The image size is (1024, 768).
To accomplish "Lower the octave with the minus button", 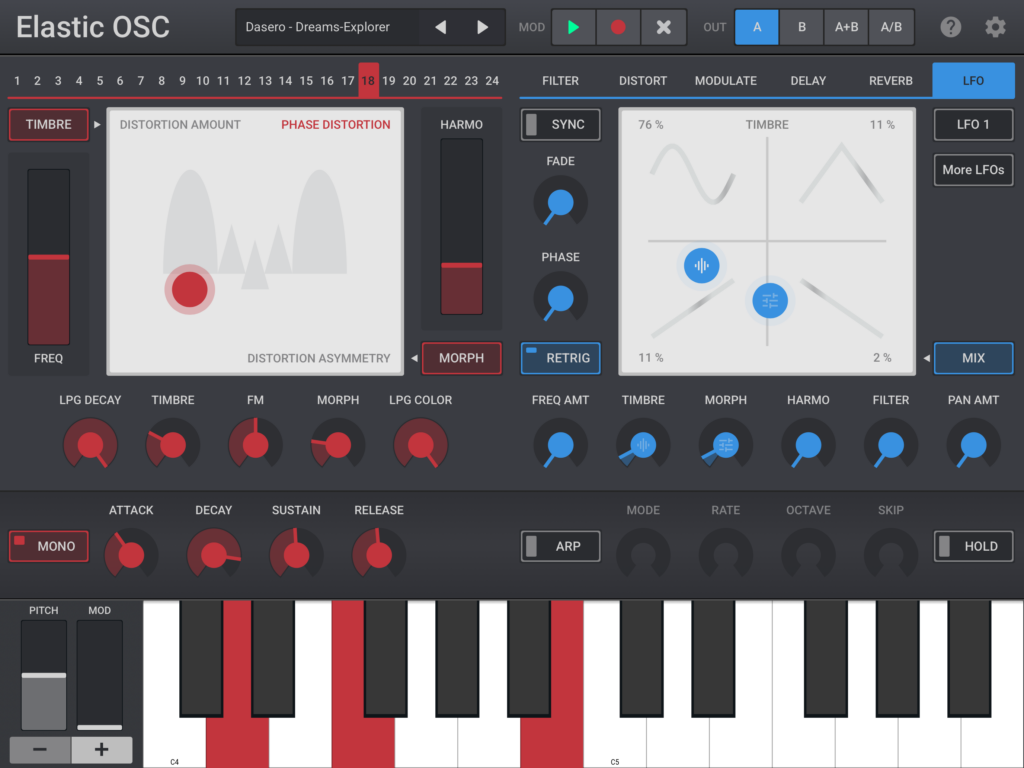I will coord(40,749).
